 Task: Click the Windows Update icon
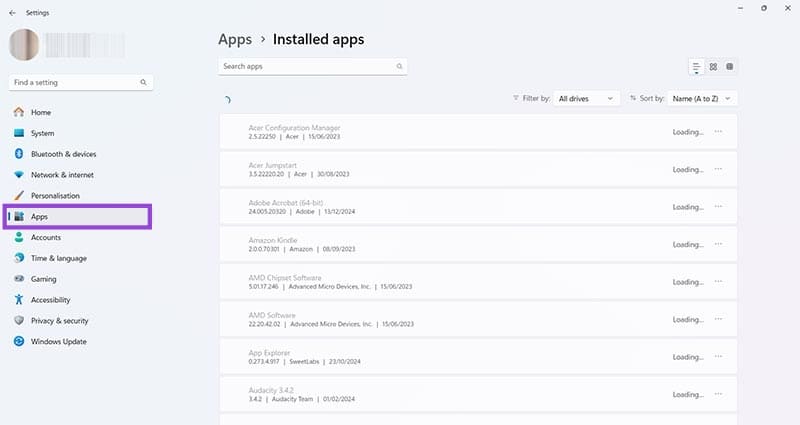(x=19, y=341)
